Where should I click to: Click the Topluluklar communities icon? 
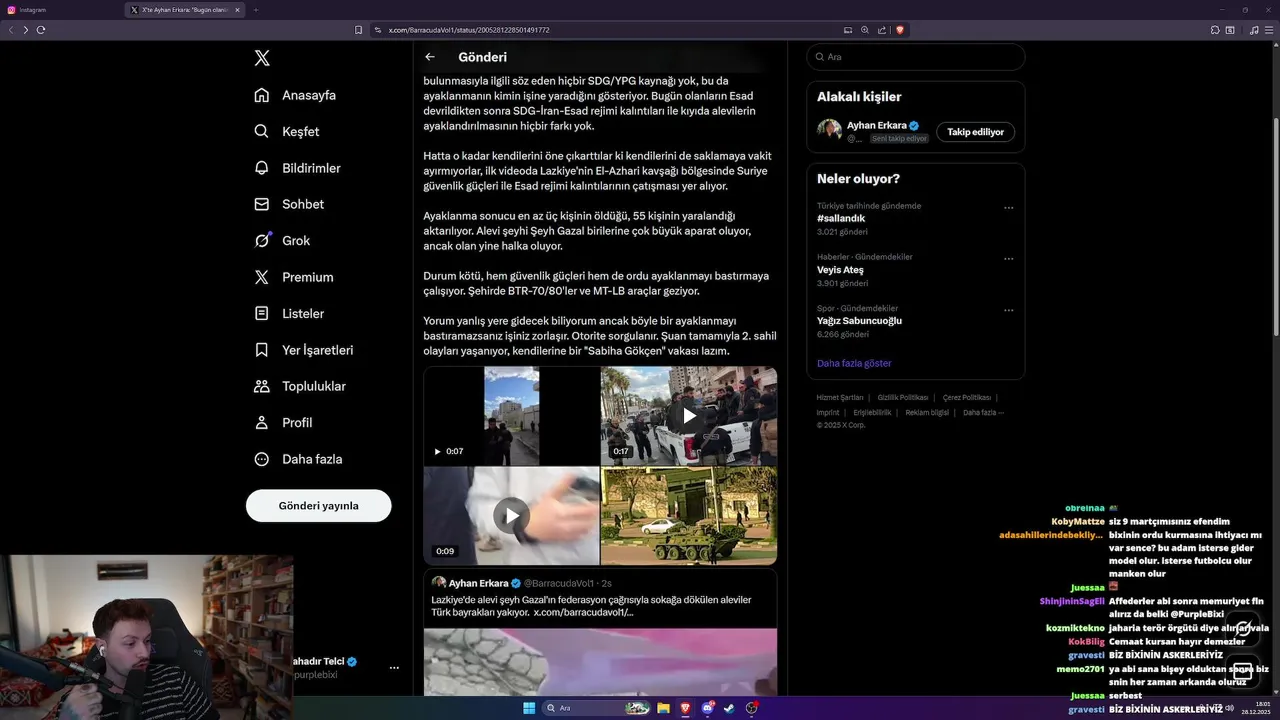pos(262,386)
